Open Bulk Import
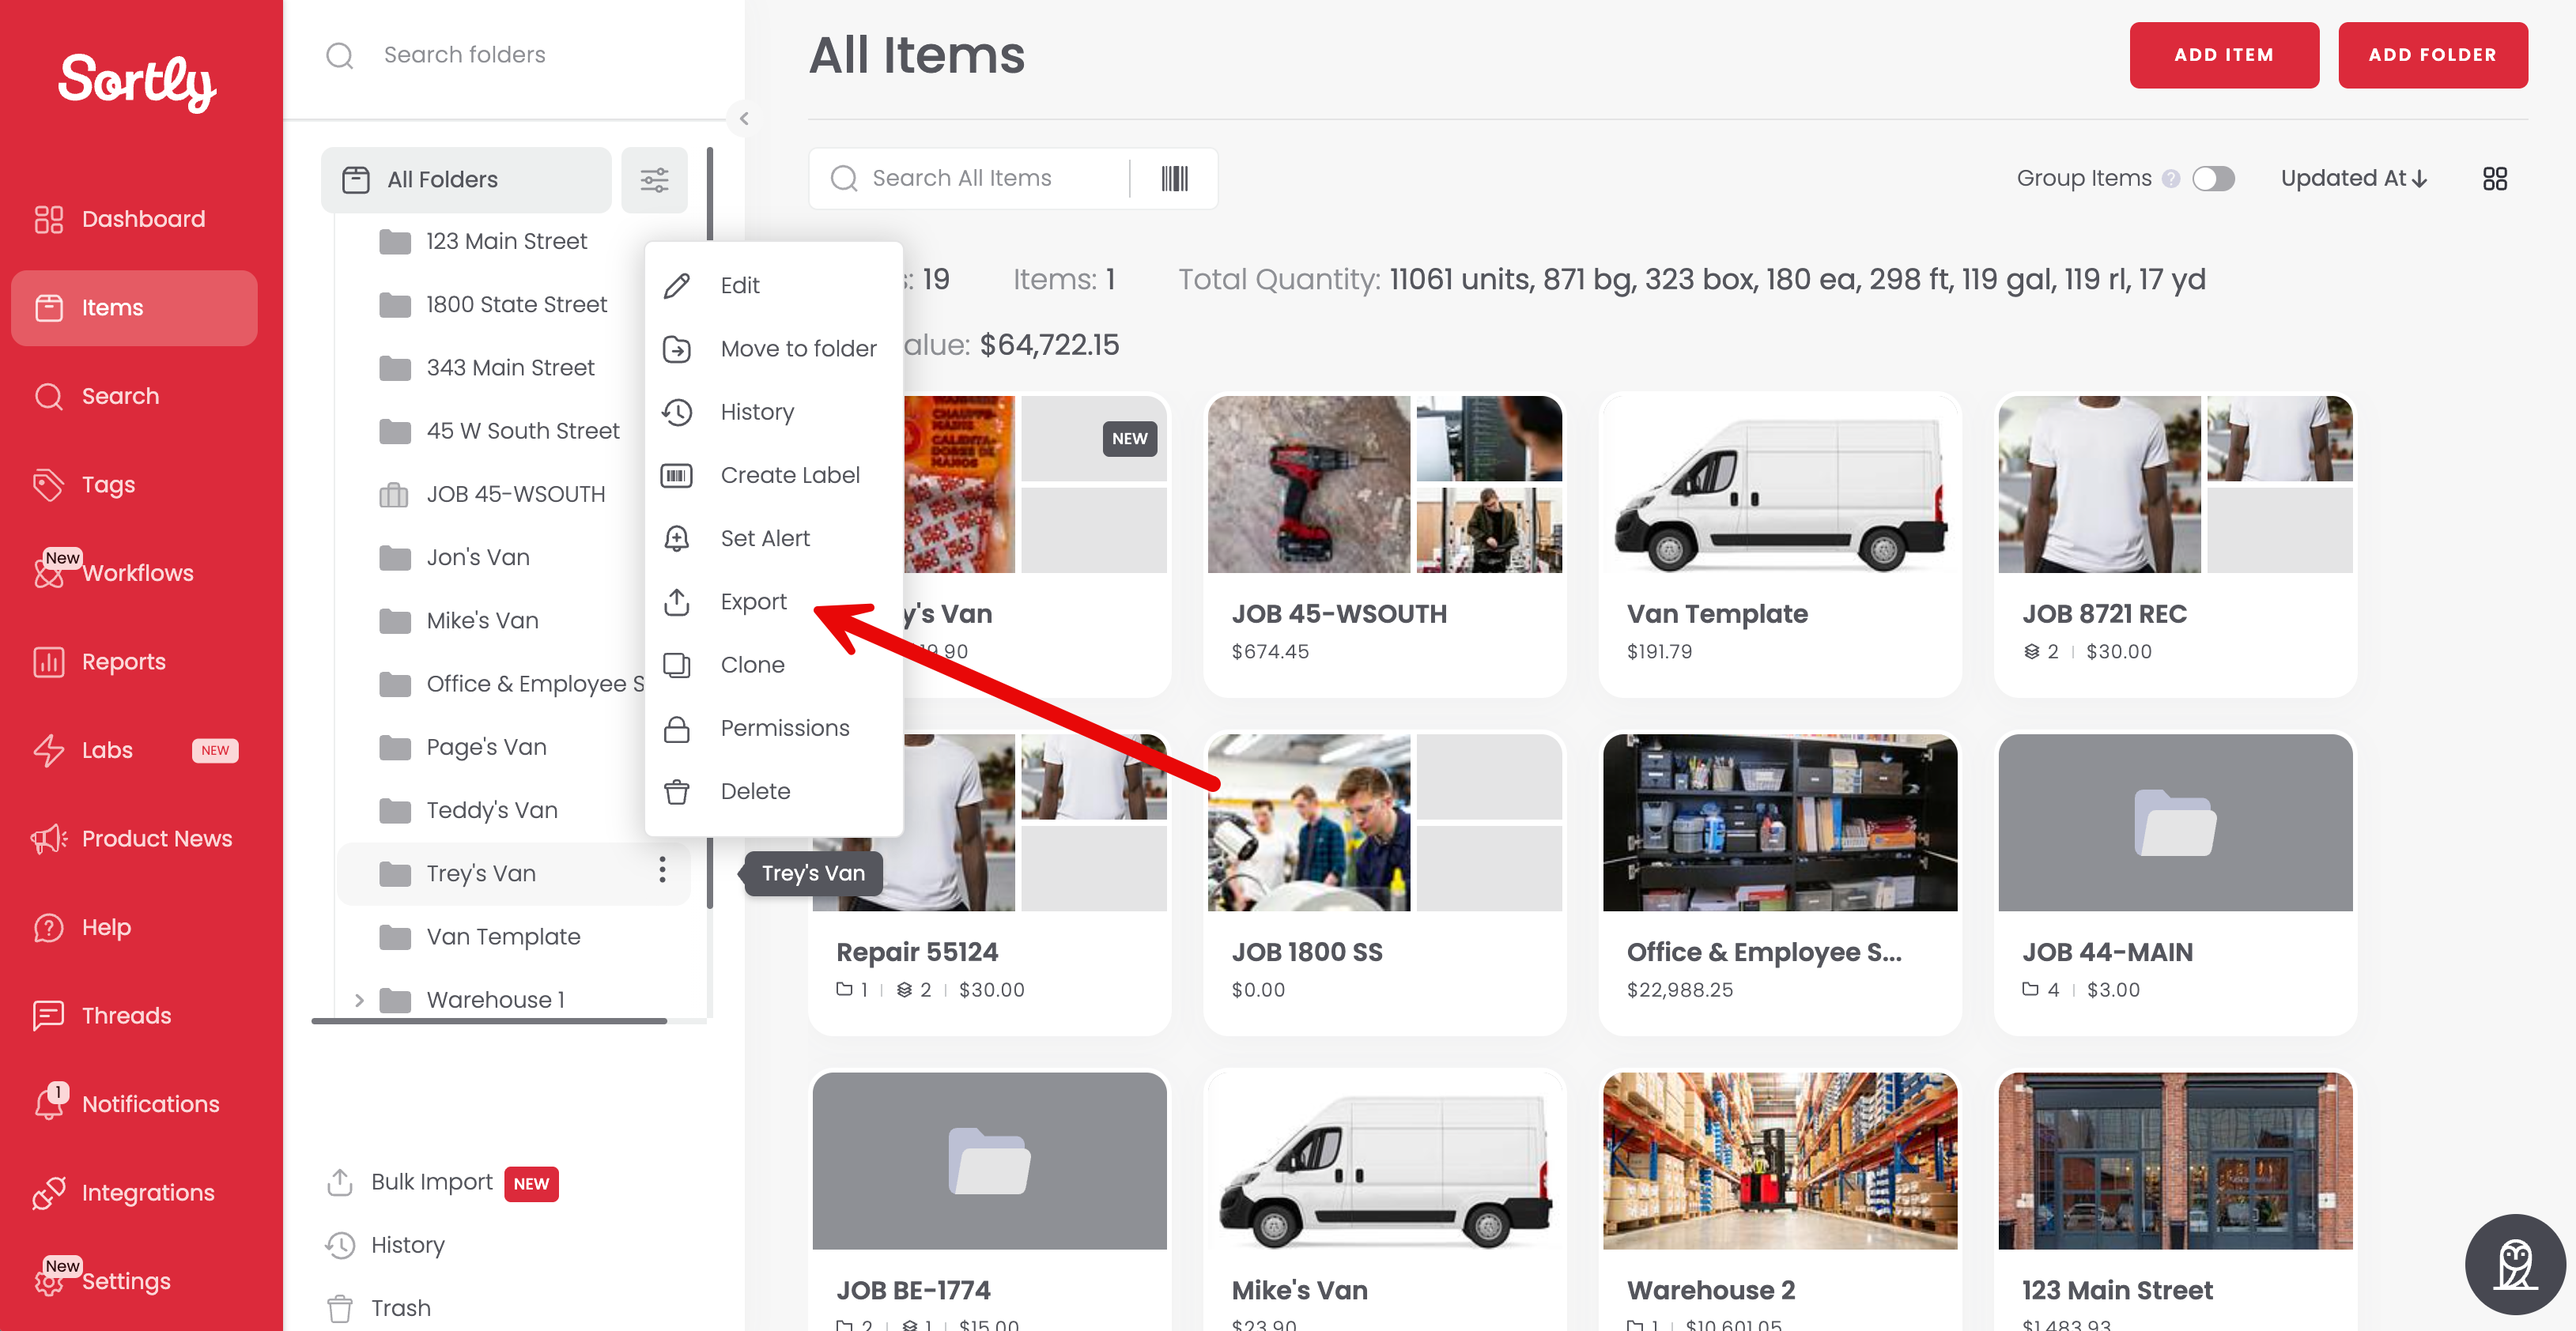The width and height of the screenshot is (2576, 1331). pos(442,1182)
